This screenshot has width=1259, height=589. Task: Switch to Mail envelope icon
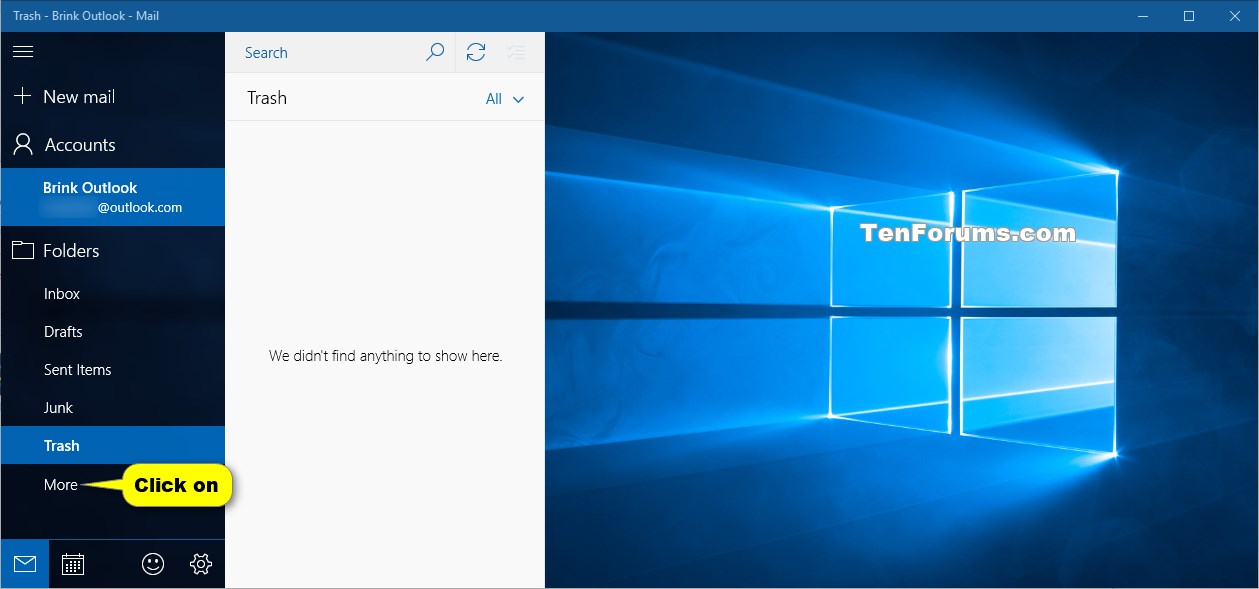[x=25, y=564]
